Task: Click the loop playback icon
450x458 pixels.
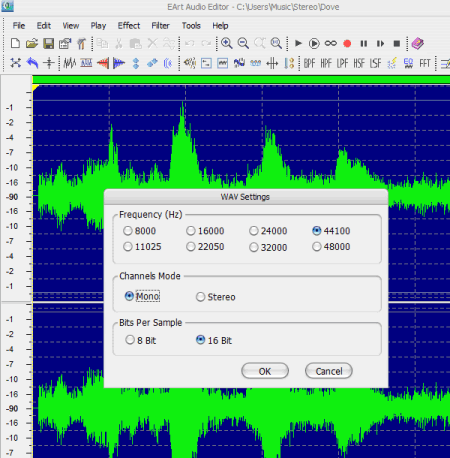Action: (331, 43)
